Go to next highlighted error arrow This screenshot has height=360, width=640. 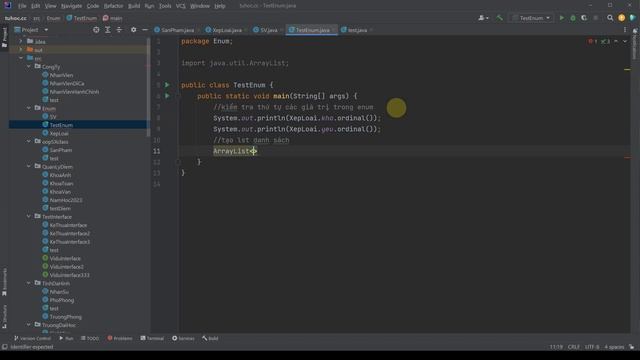[x=624, y=42]
